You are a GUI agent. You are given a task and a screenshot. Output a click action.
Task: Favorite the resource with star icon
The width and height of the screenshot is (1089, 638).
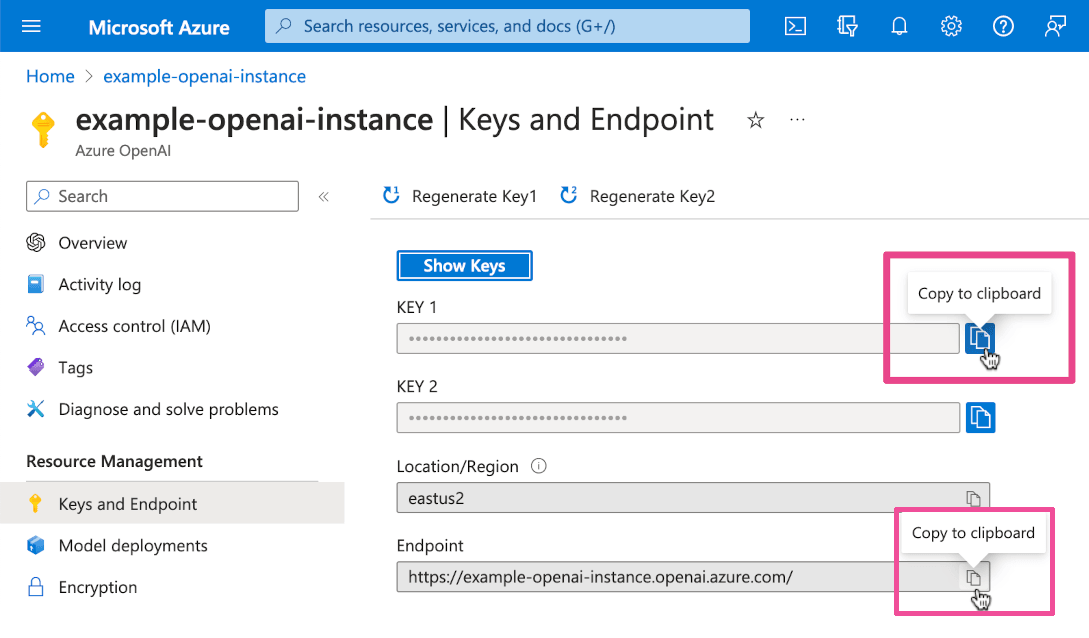[756, 121]
